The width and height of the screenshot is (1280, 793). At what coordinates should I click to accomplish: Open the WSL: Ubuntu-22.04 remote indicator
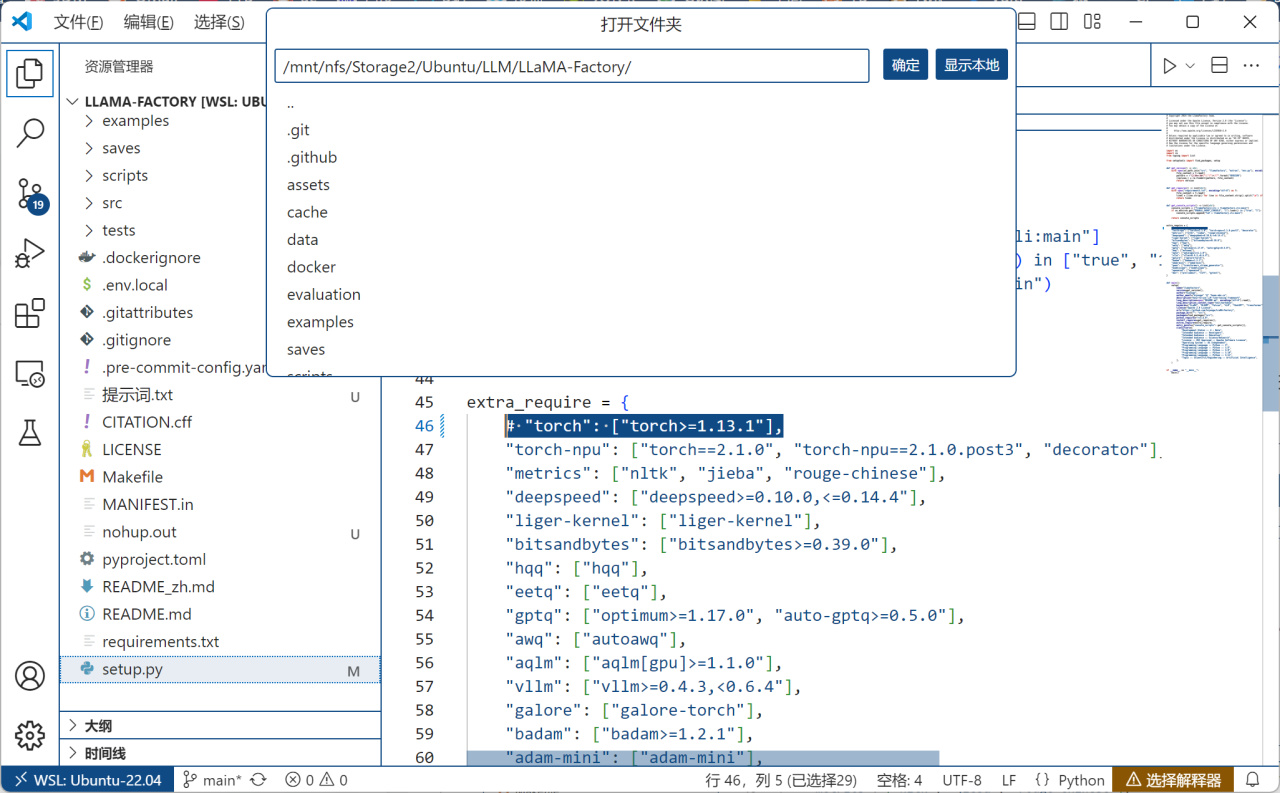click(x=87, y=780)
